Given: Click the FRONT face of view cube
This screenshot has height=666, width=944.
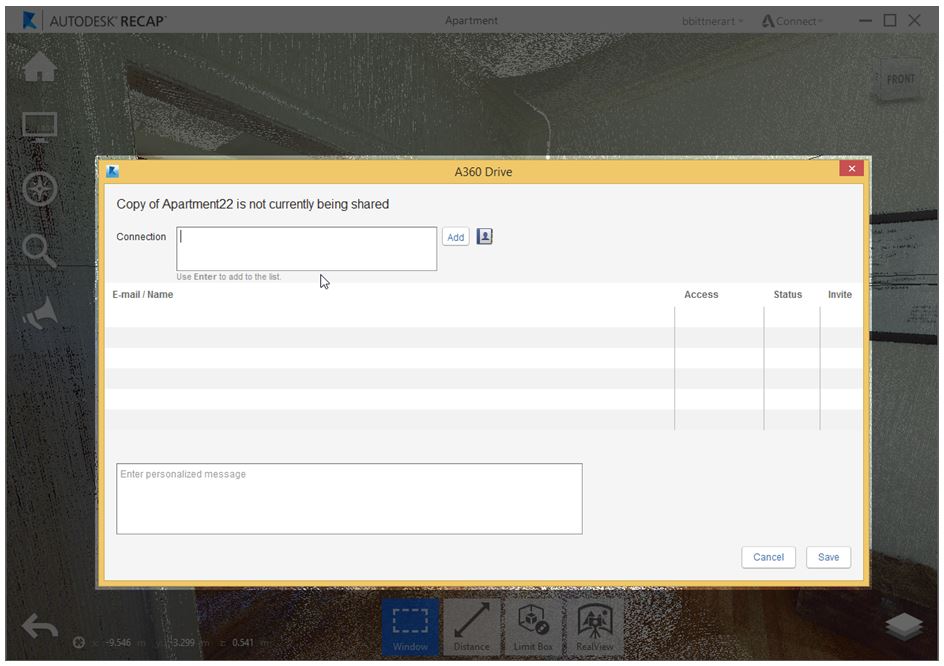Looking at the screenshot, I should pyautogui.click(x=900, y=79).
